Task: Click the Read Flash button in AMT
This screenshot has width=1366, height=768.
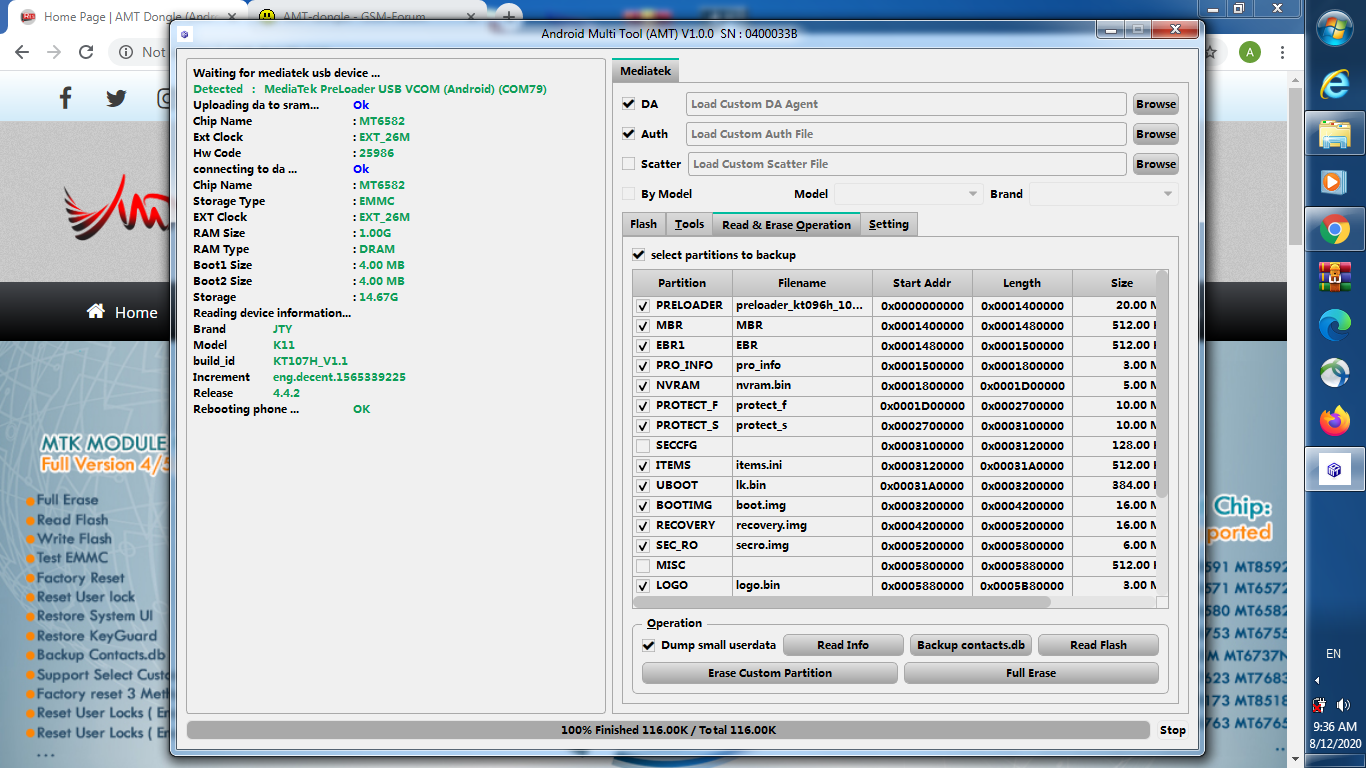Action: pos(1098,645)
